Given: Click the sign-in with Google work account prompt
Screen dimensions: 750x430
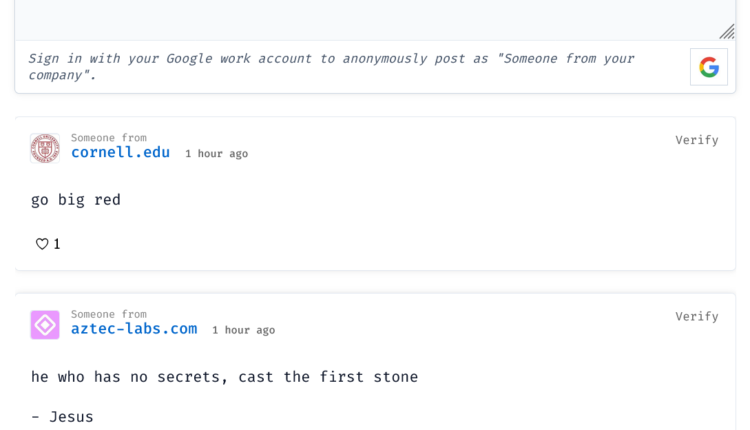Looking at the screenshot, I should [x=330, y=66].
